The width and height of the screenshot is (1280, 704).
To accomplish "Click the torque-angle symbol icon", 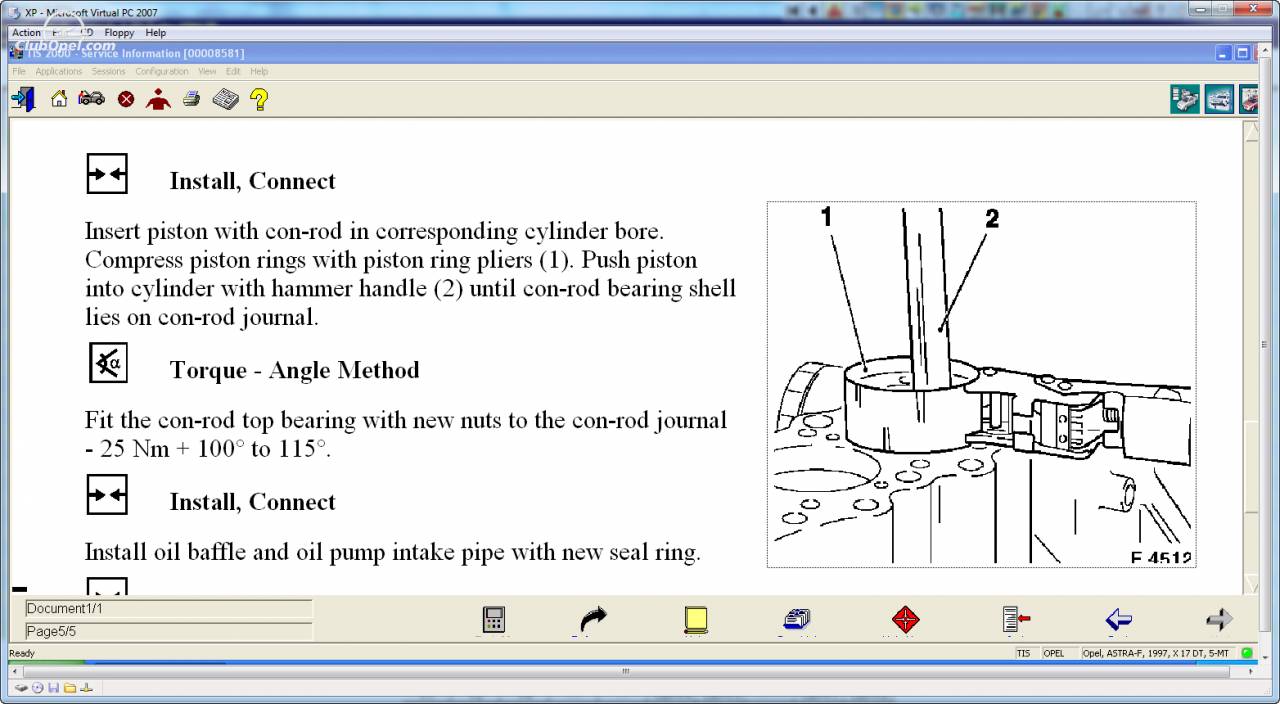I will [x=107, y=362].
